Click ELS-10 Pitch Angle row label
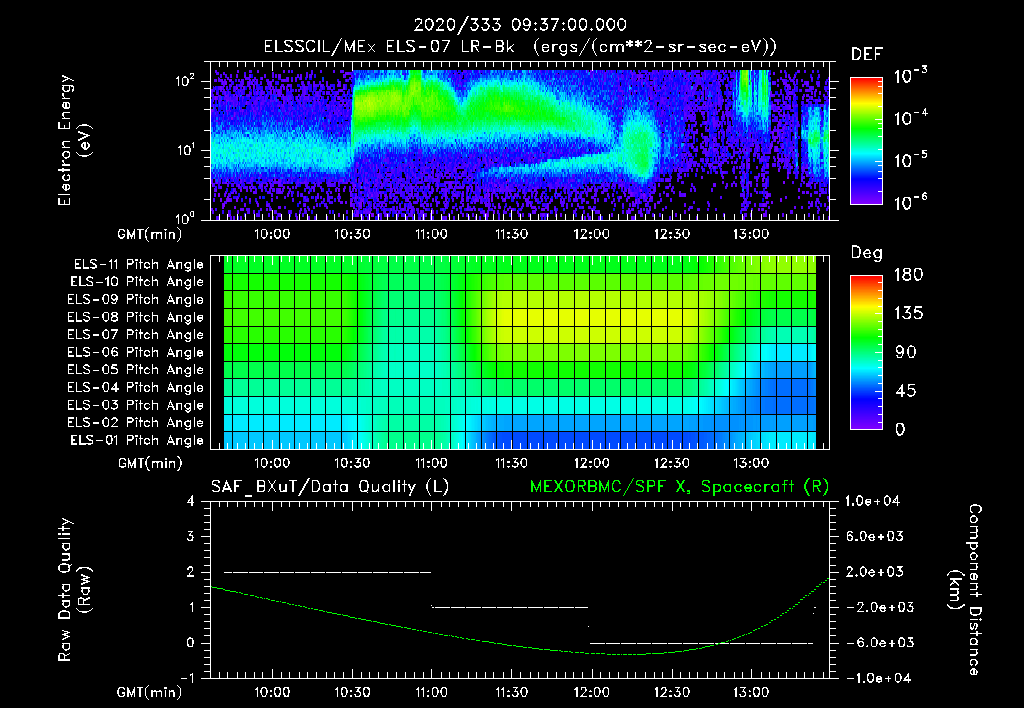Screen dimensions: 1024x708 (137, 282)
